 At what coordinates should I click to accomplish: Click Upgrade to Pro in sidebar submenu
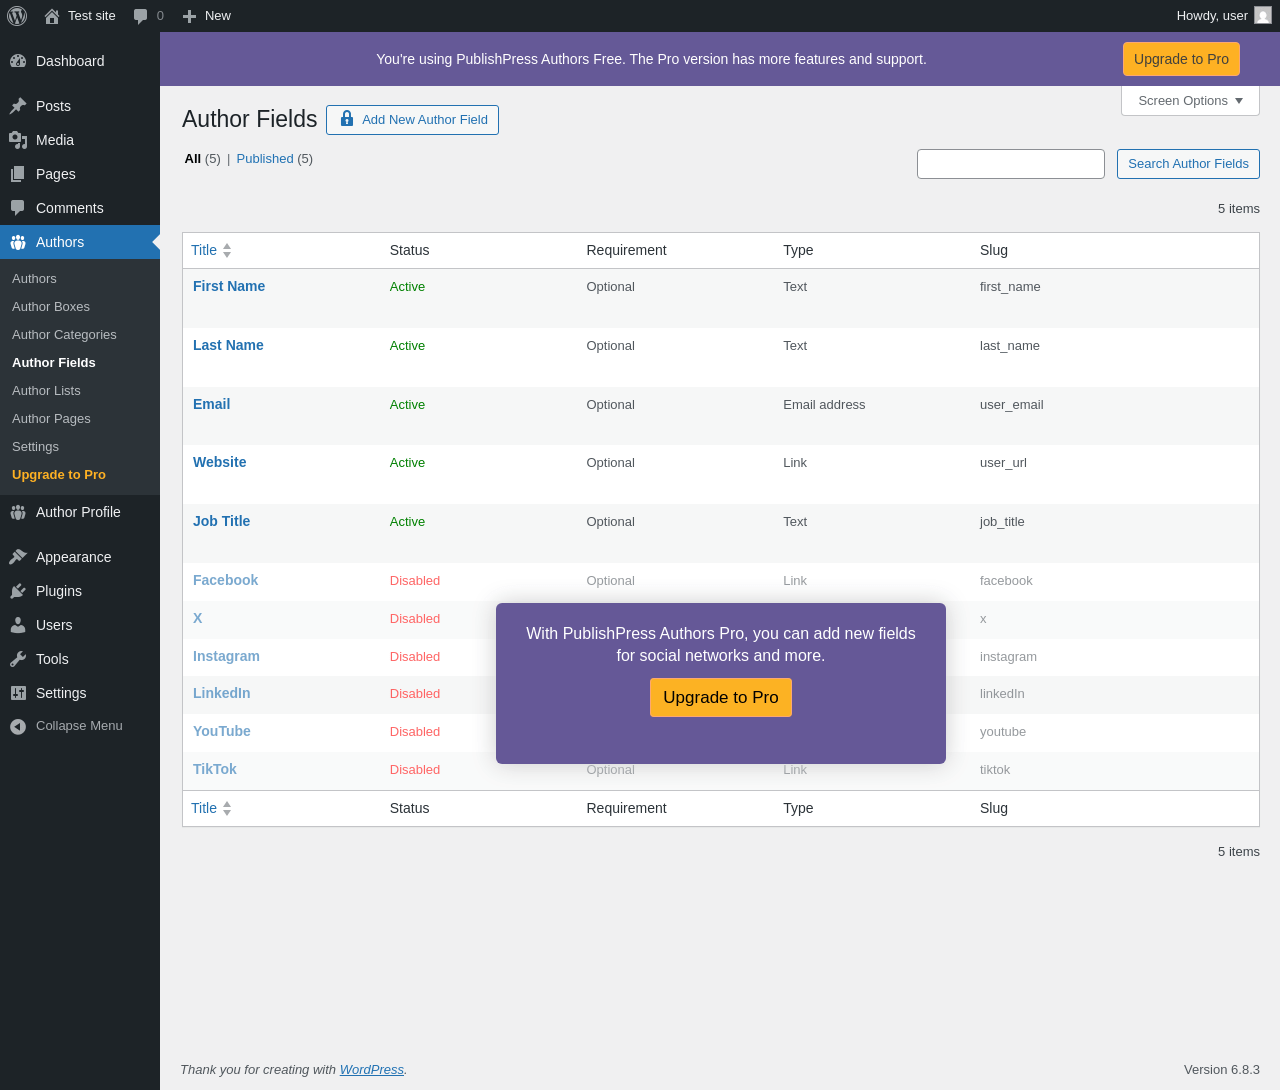(x=59, y=474)
